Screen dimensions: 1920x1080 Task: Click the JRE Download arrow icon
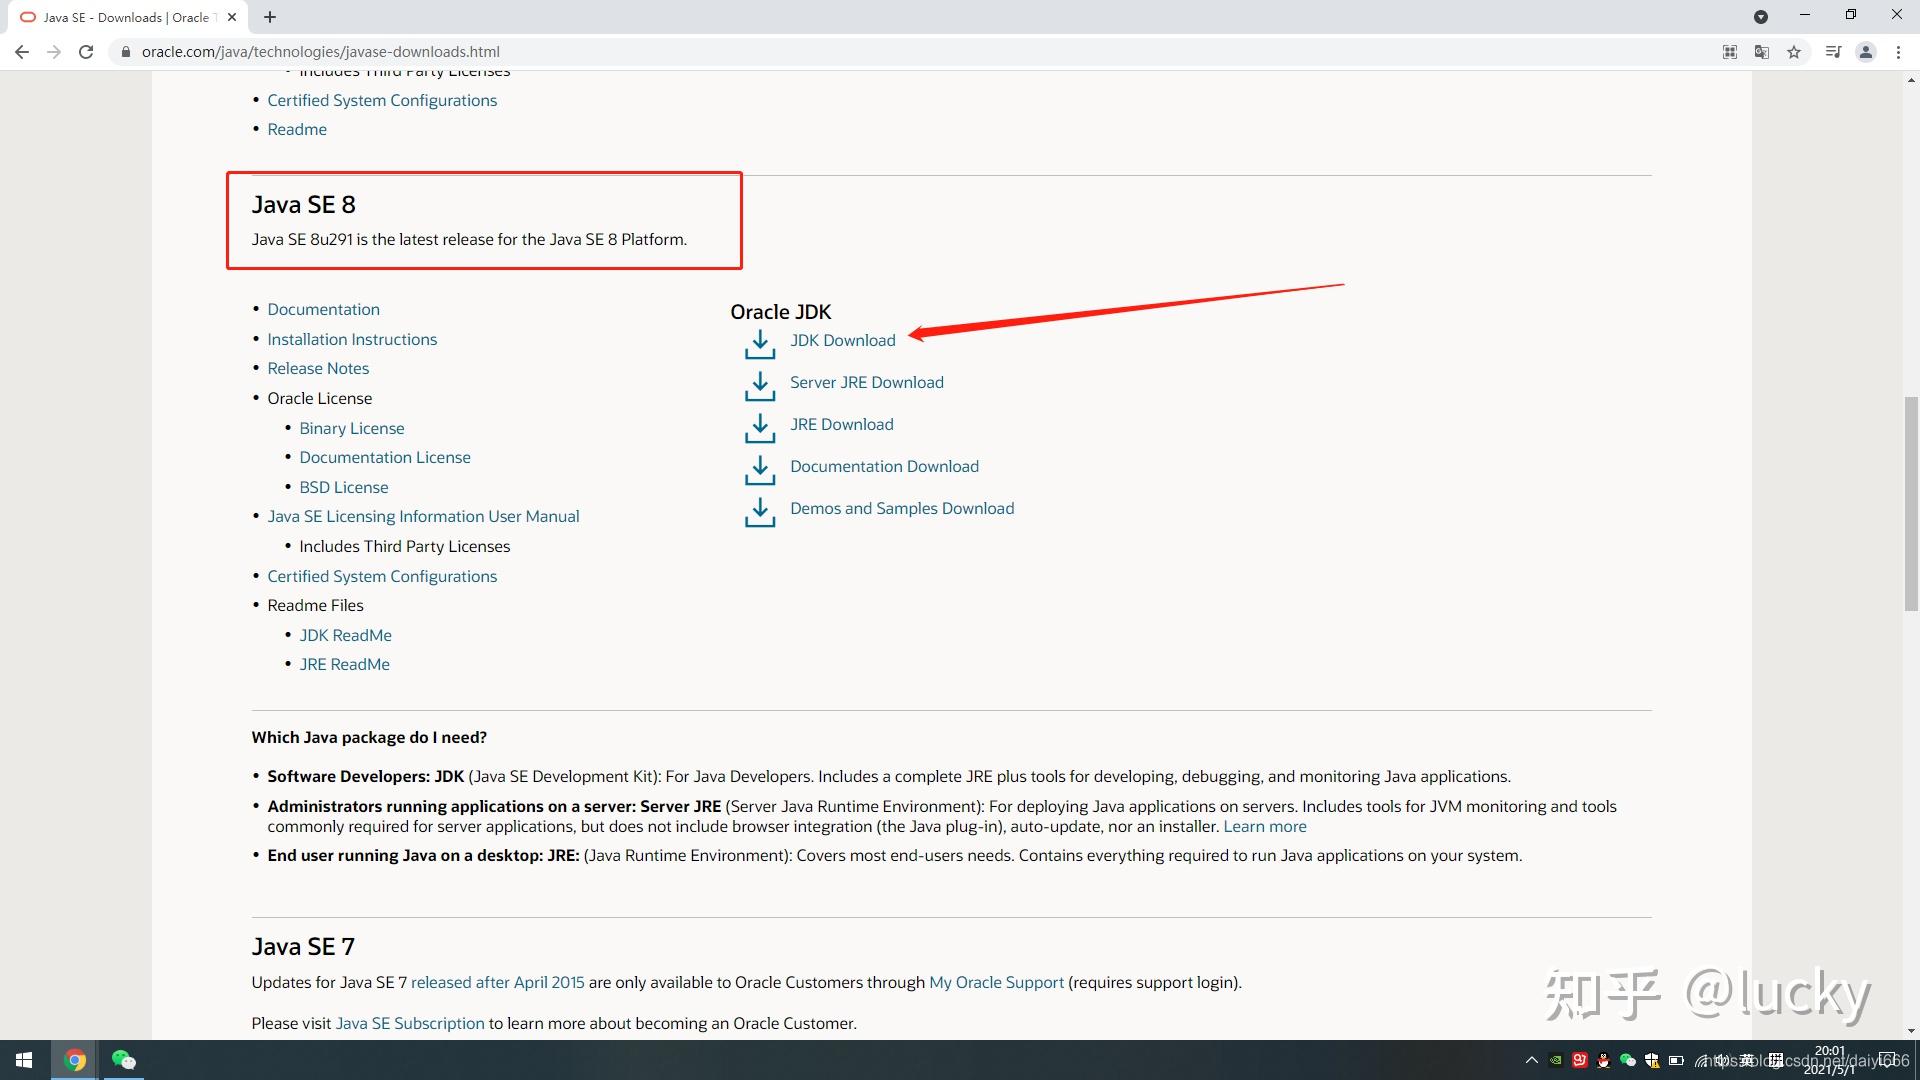760,427
